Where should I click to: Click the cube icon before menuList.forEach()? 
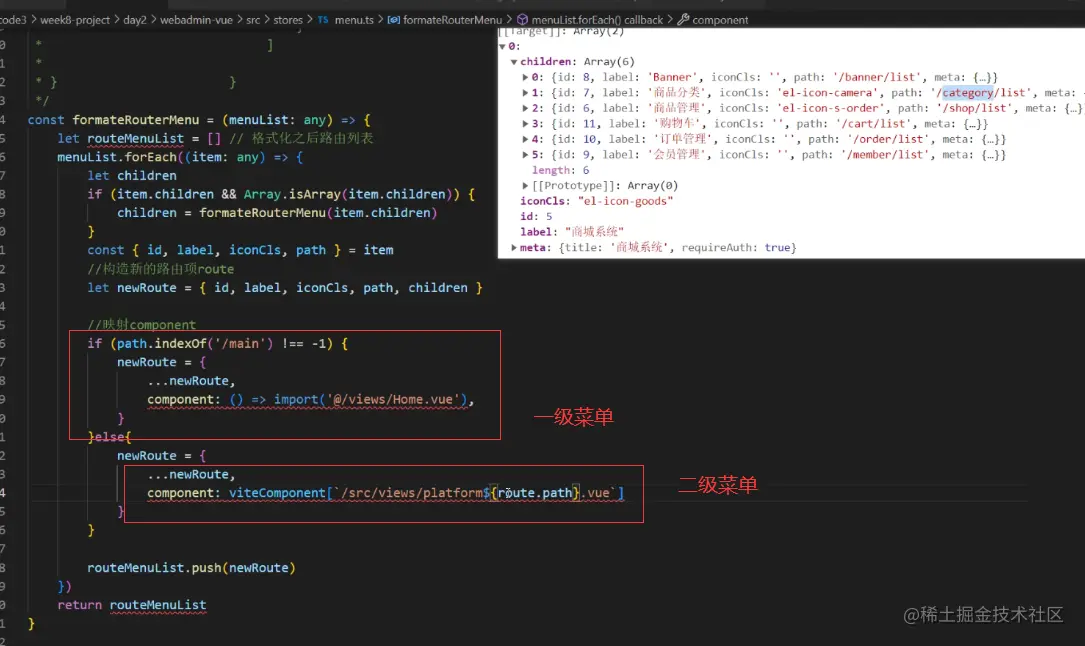pos(522,20)
